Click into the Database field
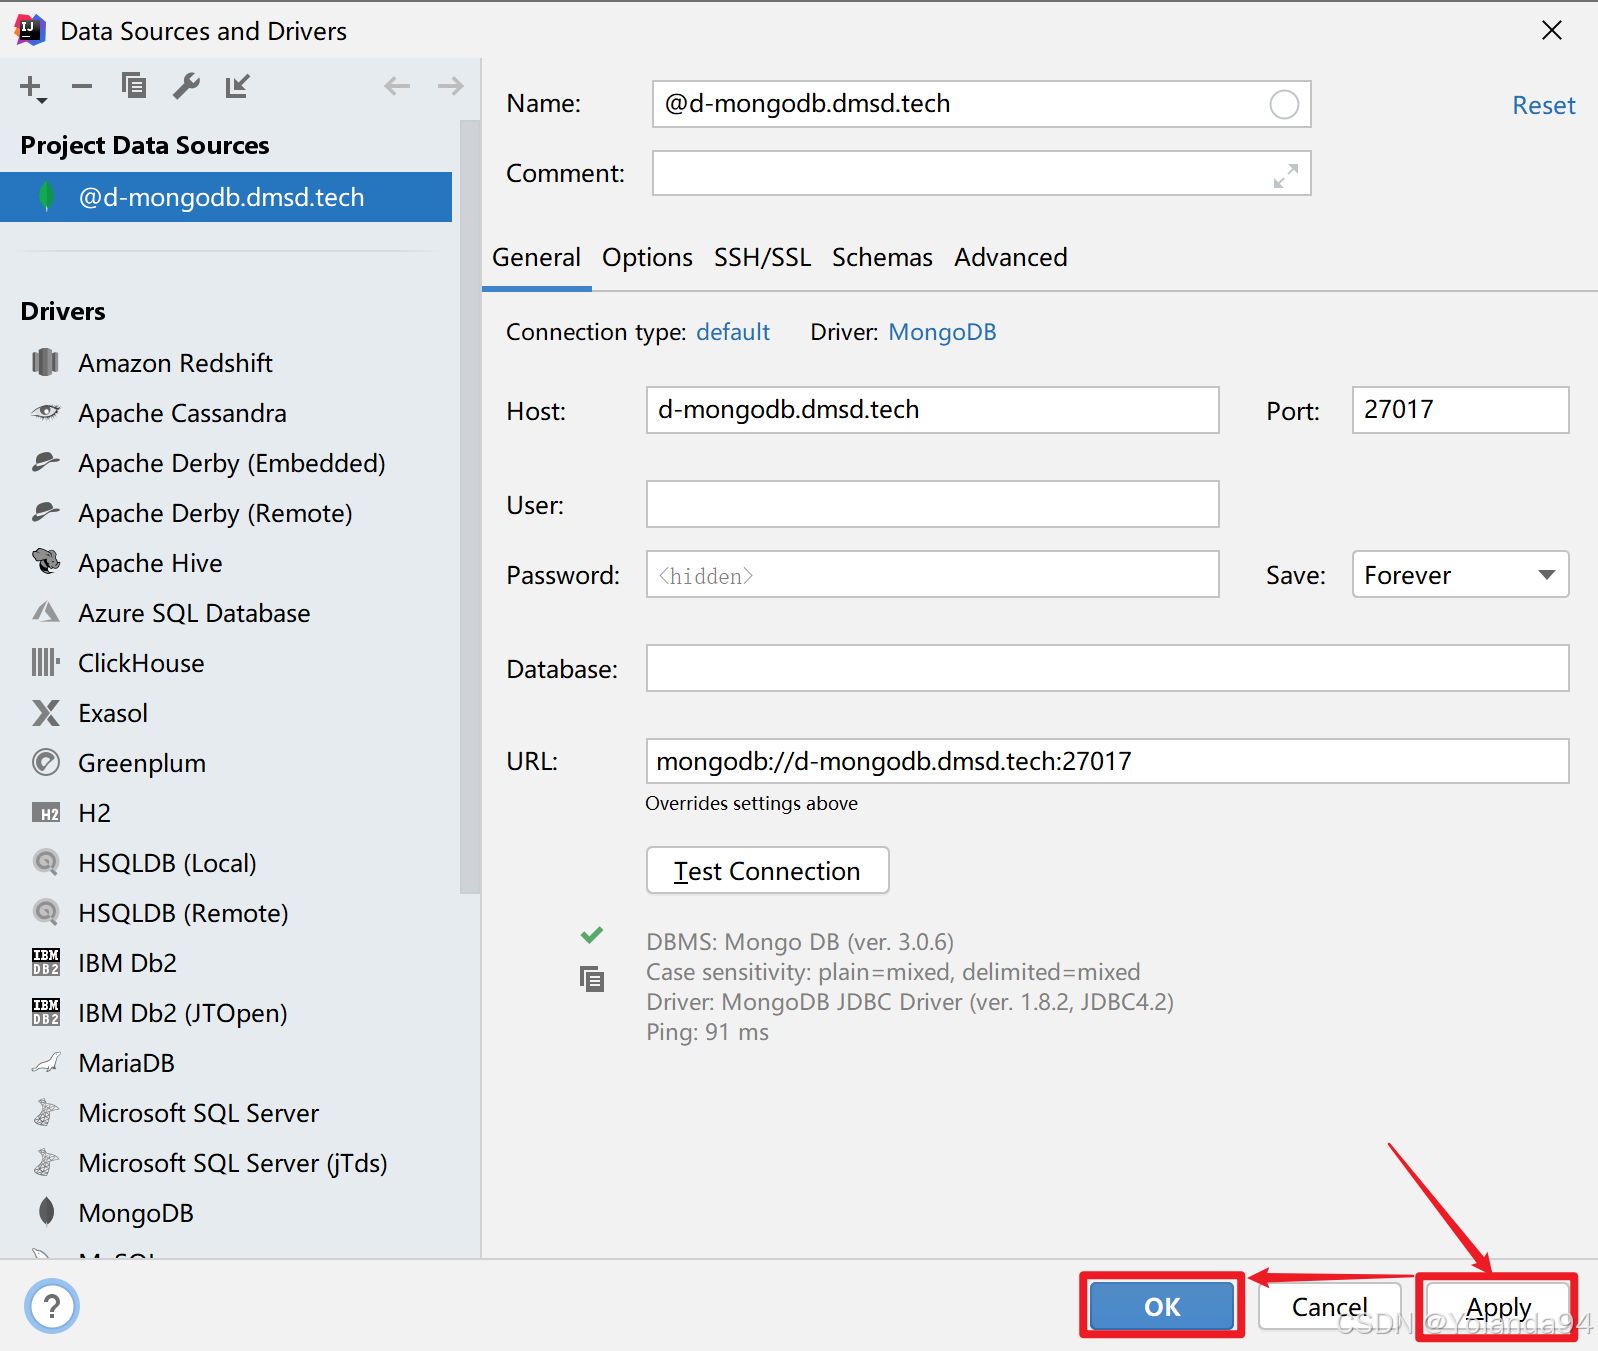The width and height of the screenshot is (1598, 1351). pyautogui.click(x=1107, y=668)
